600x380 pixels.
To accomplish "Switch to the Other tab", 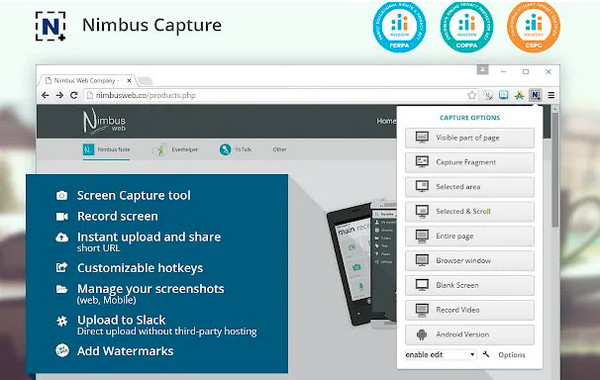I will [x=279, y=150].
